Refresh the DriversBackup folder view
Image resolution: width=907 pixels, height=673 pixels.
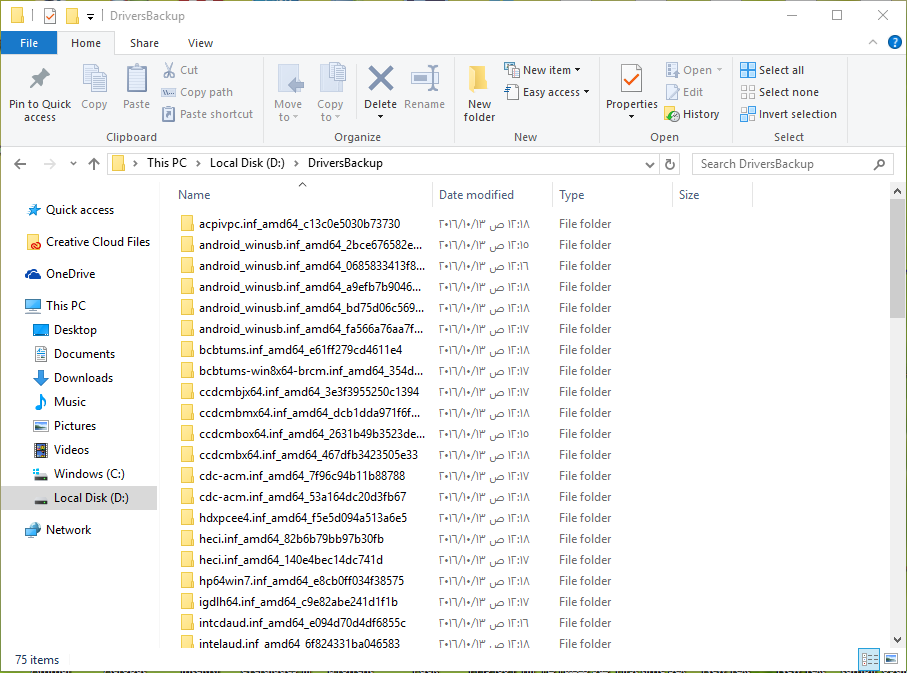670,164
